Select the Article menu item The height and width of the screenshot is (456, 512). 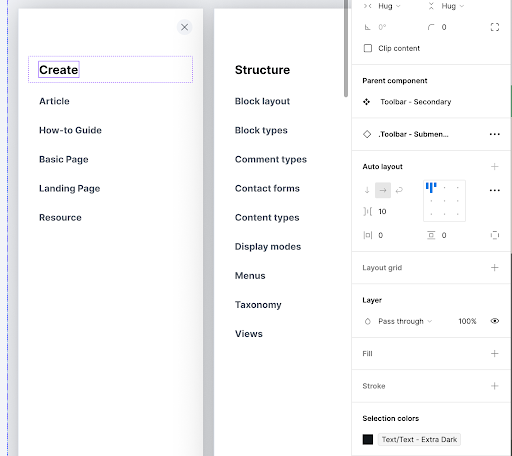point(54,101)
